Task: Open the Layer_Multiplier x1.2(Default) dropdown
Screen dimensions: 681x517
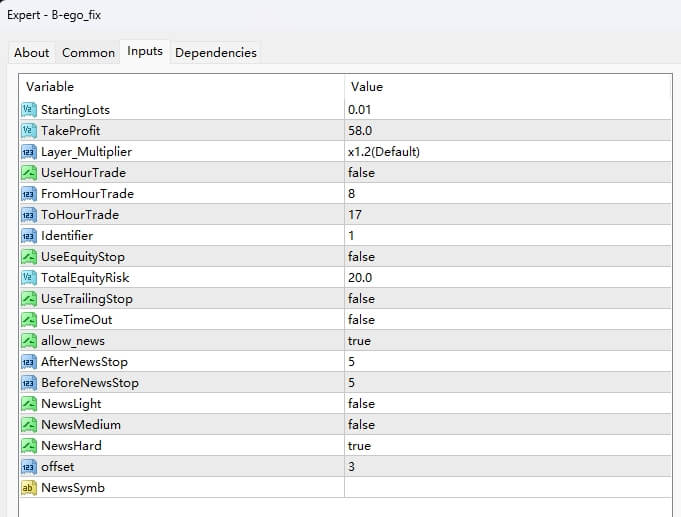Action: pos(383,151)
